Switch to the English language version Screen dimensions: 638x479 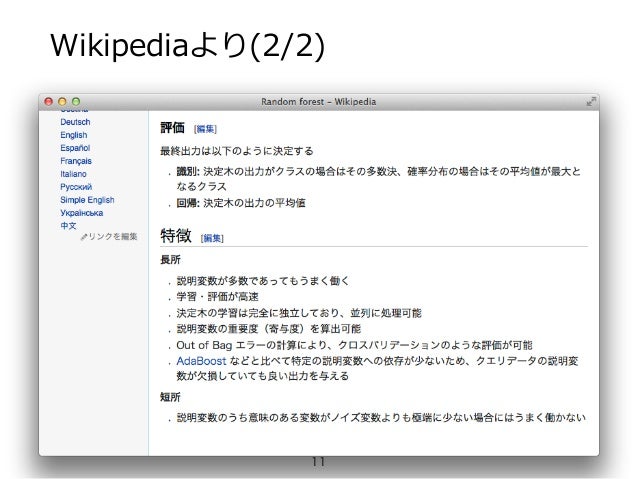click(74, 135)
